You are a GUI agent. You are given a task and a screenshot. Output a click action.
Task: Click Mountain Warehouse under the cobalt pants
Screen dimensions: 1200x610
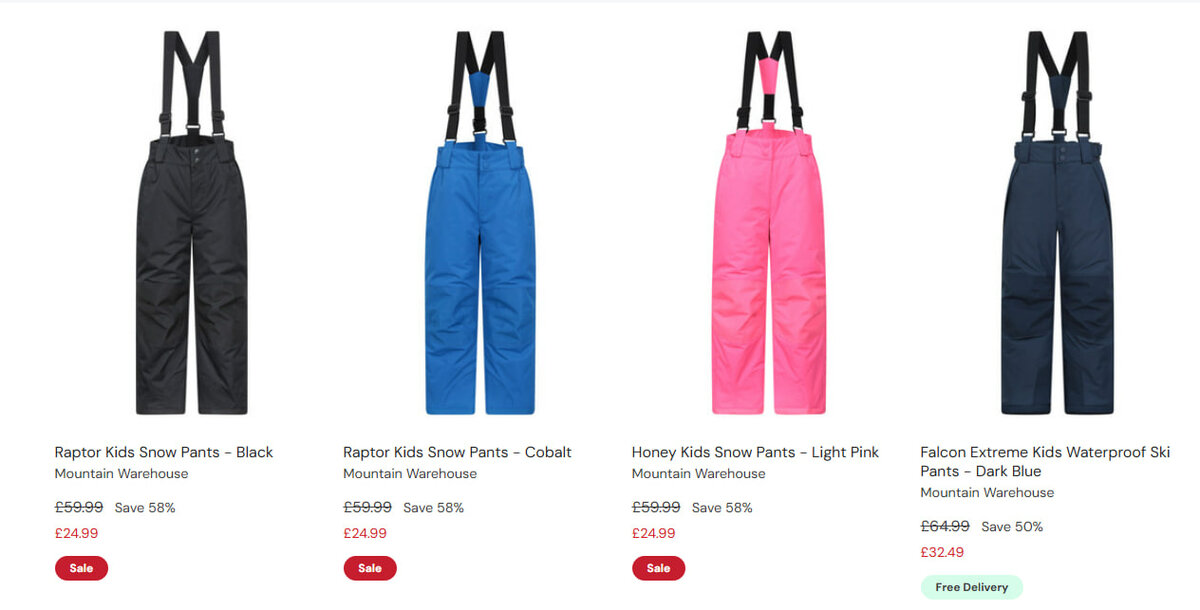tap(410, 474)
